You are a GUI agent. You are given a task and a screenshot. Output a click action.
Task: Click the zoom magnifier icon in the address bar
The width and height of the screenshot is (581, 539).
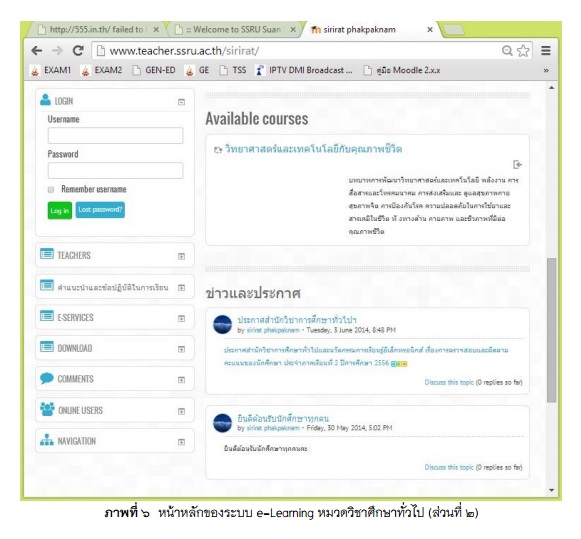click(x=507, y=50)
